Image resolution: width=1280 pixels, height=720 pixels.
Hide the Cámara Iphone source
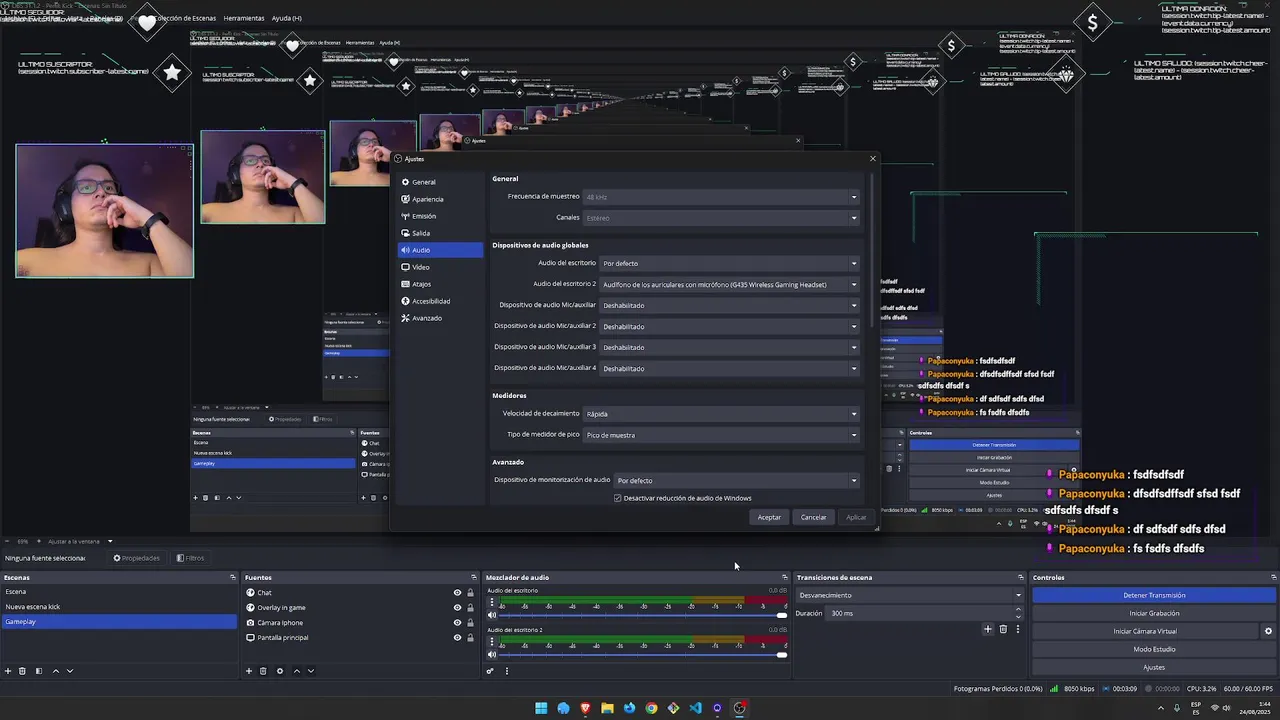tap(457, 622)
